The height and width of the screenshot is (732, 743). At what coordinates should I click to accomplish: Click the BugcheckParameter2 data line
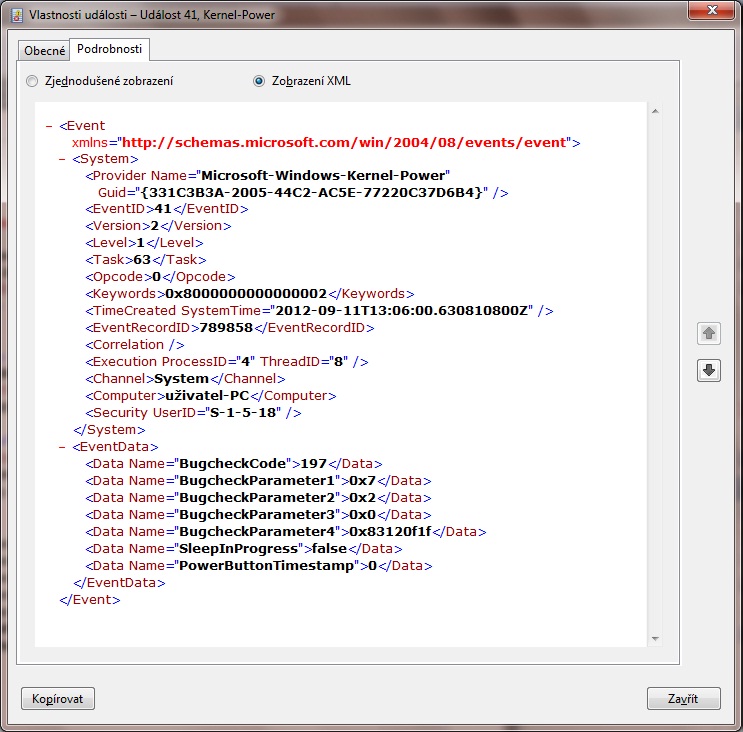[258, 498]
